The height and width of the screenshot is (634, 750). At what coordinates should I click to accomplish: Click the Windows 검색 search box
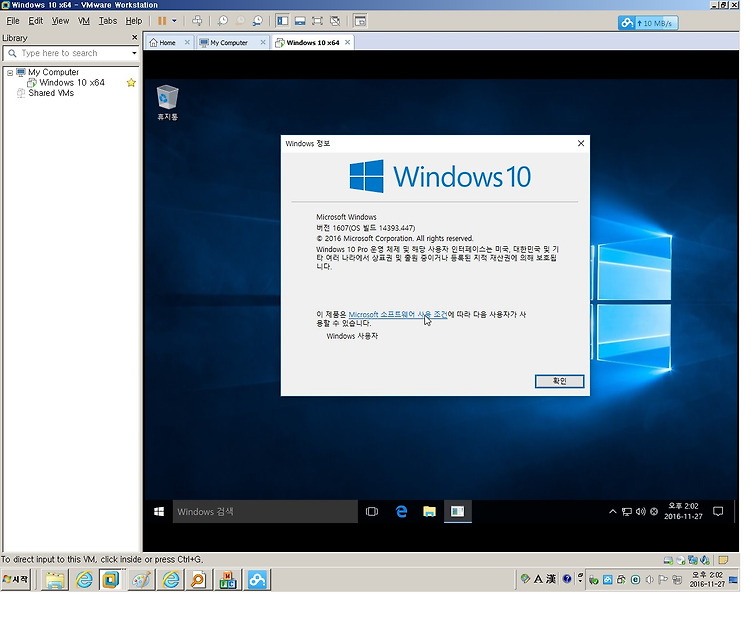pos(265,512)
